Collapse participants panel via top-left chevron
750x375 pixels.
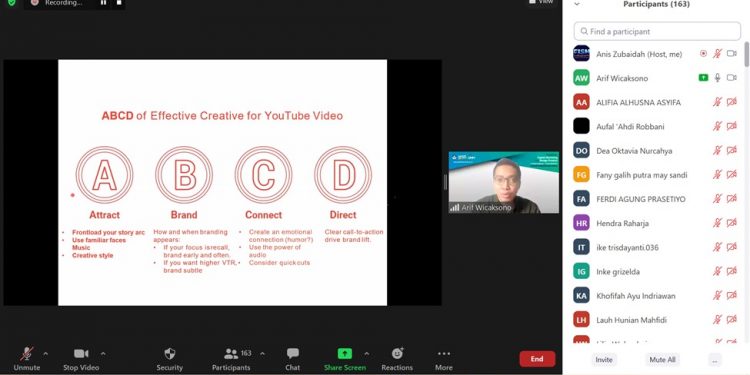point(577,4)
